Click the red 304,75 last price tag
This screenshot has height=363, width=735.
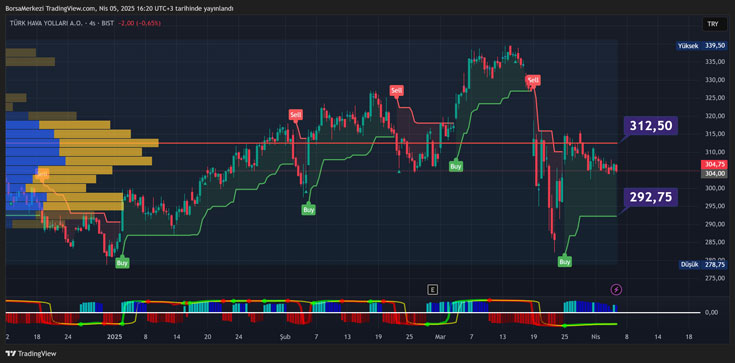point(714,165)
